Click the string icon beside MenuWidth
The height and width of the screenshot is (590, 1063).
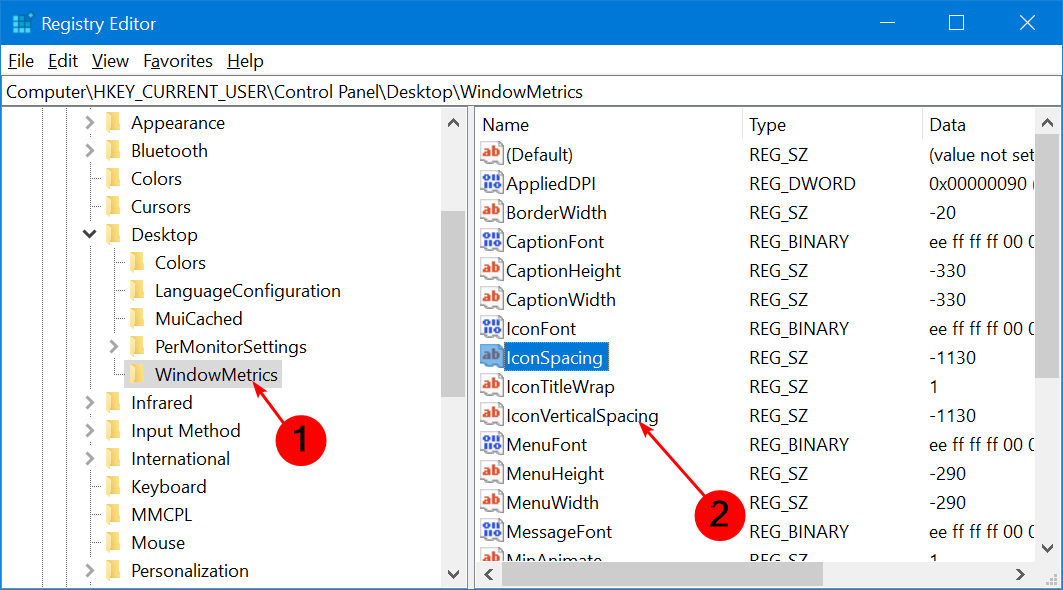click(x=492, y=502)
